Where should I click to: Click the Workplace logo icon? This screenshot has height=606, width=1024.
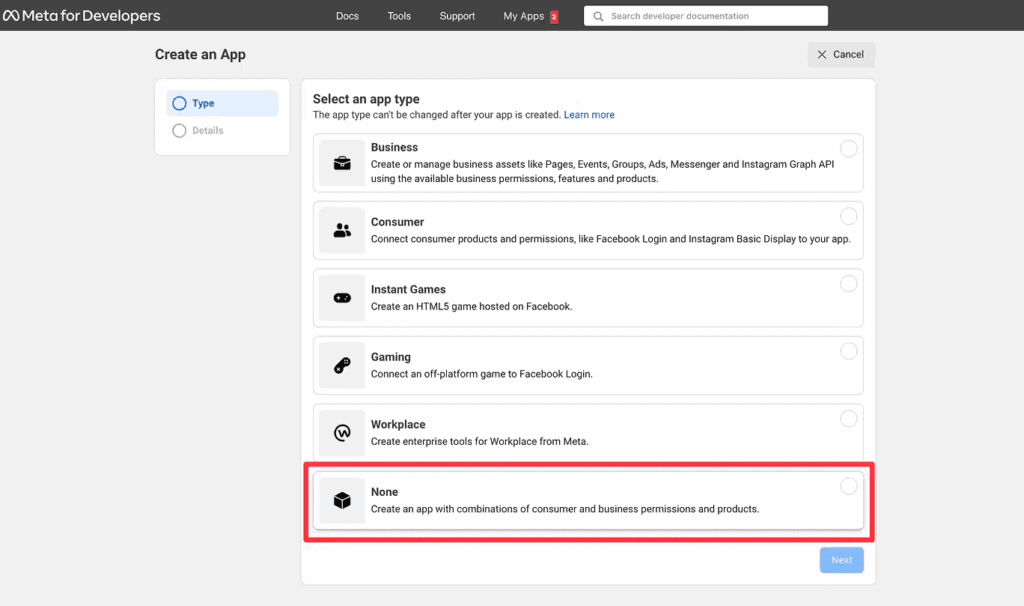click(x=341, y=432)
